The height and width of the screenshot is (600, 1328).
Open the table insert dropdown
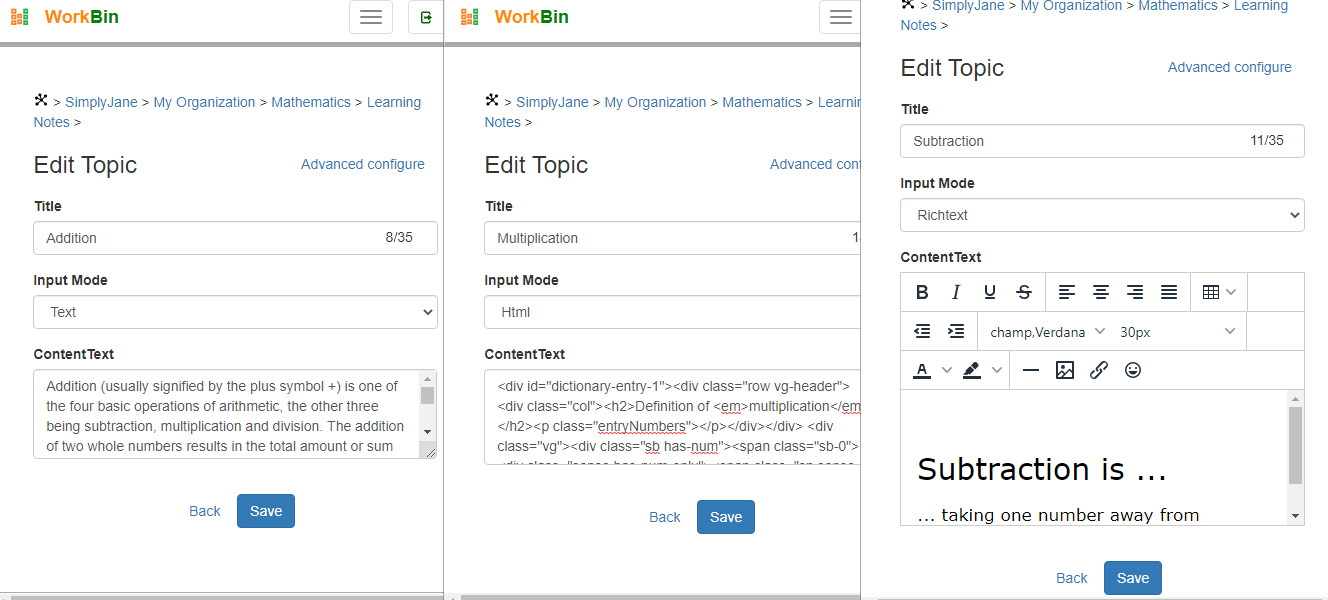click(x=1219, y=292)
